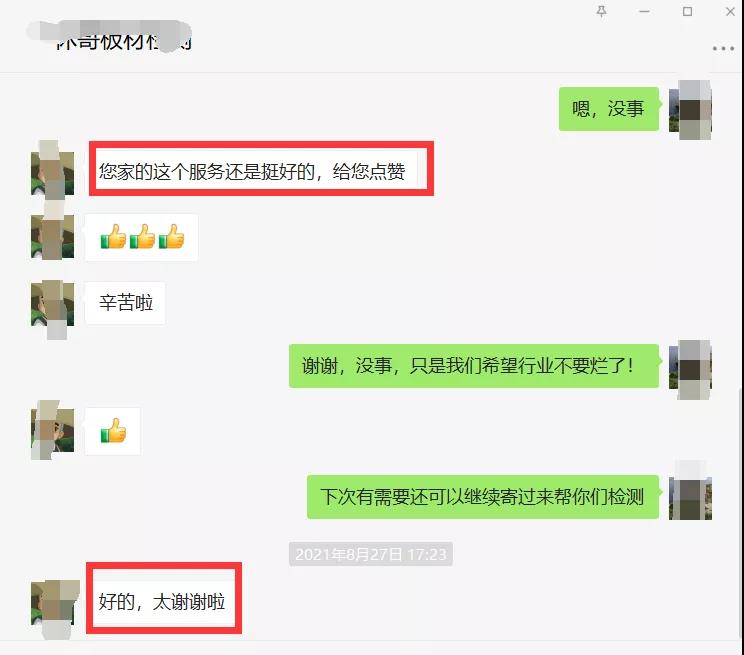Image resolution: width=744 pixels, height=655 pixels.
Task: Select message 下次有需要还可以继续寄过来帮你们检测
Action: tap(483, 497)
